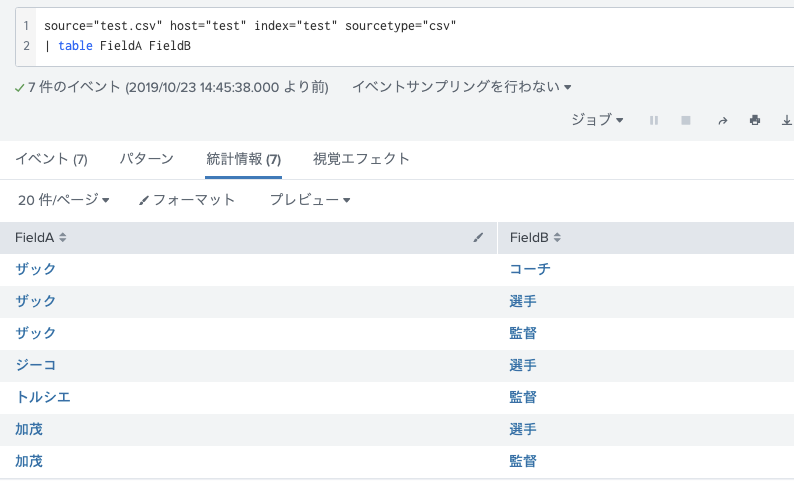Click into the search query editor

pyautogui.click(x=400, y=35)
